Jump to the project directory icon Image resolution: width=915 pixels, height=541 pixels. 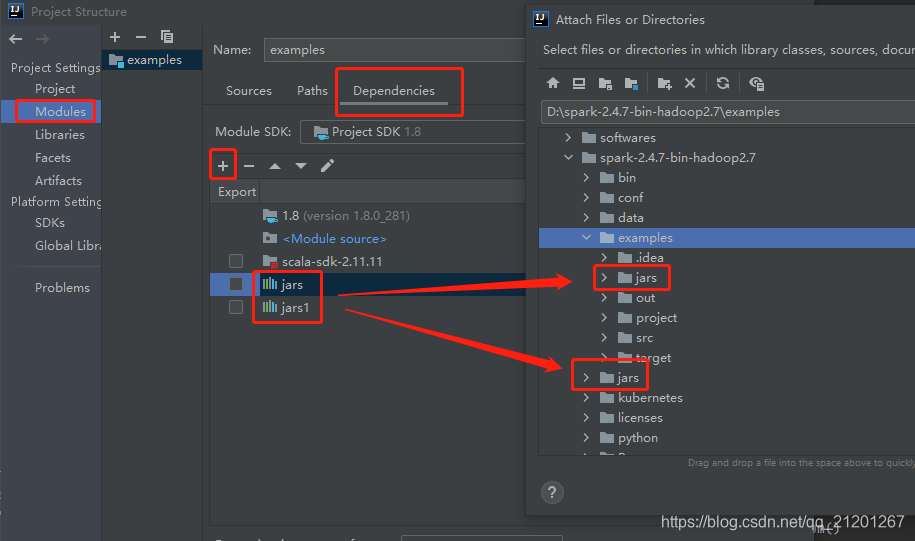(x=605, y=84)
